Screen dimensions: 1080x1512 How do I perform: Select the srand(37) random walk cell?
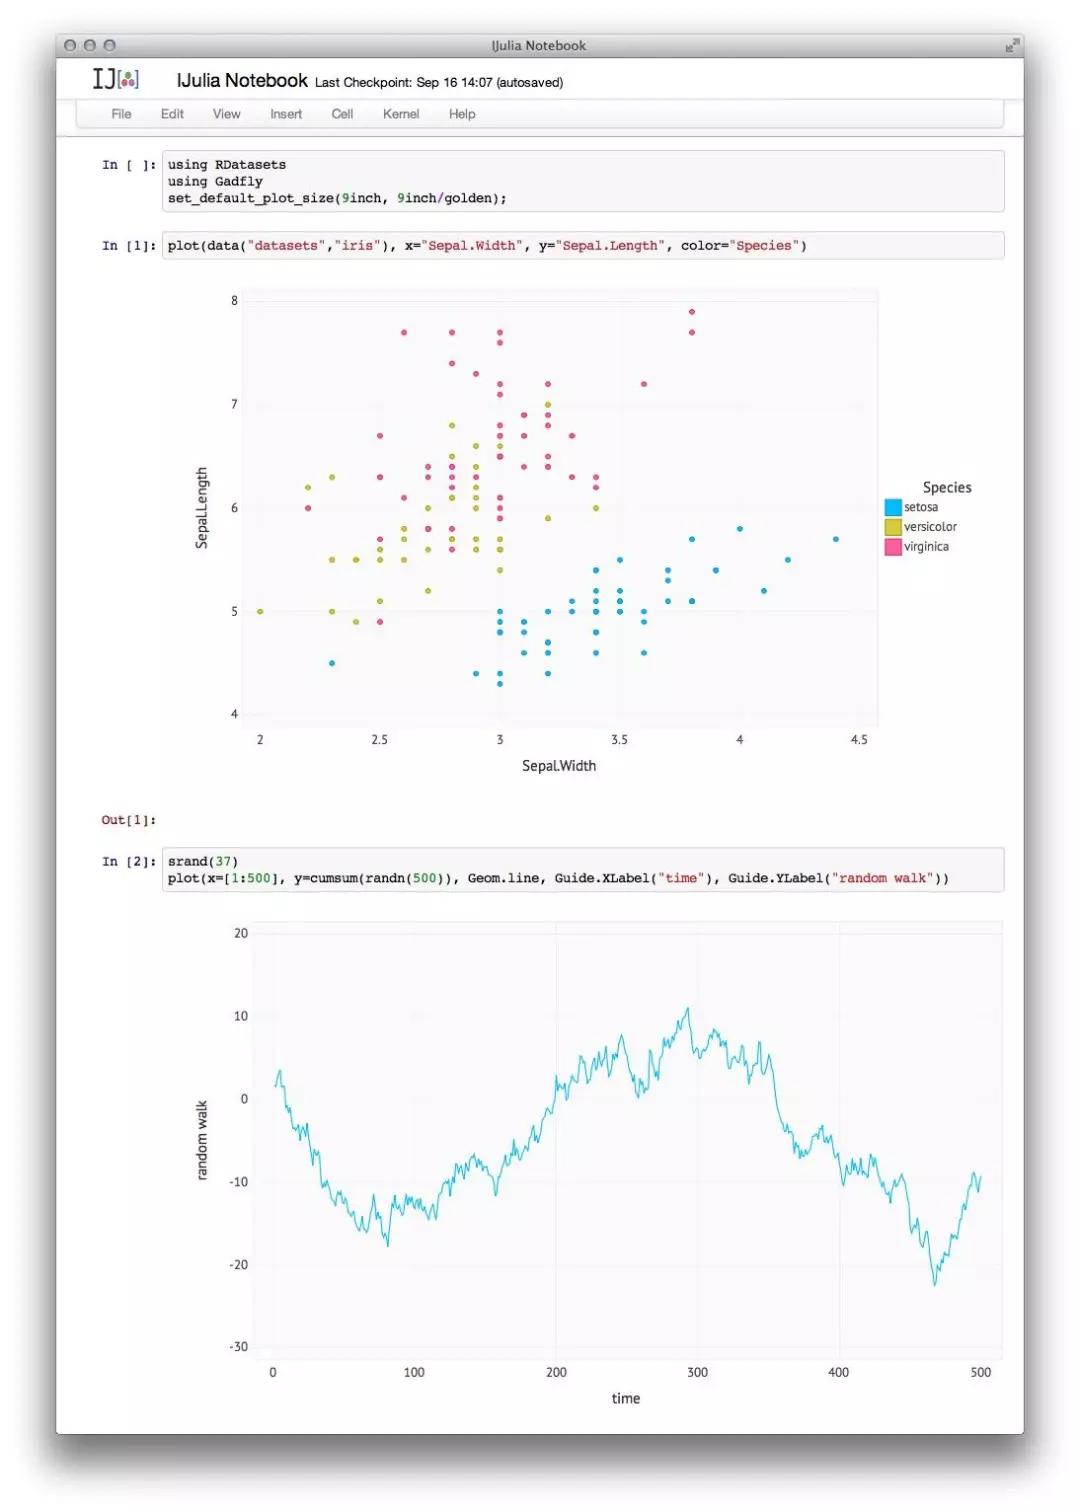click(x=583, y=870)
